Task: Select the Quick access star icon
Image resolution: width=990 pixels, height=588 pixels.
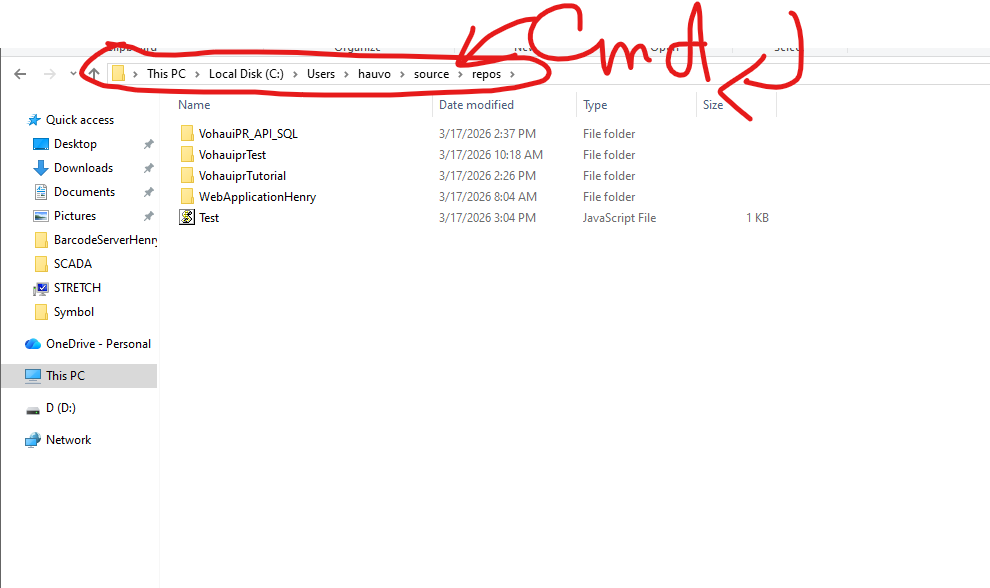Action: (x=34, y=120)
